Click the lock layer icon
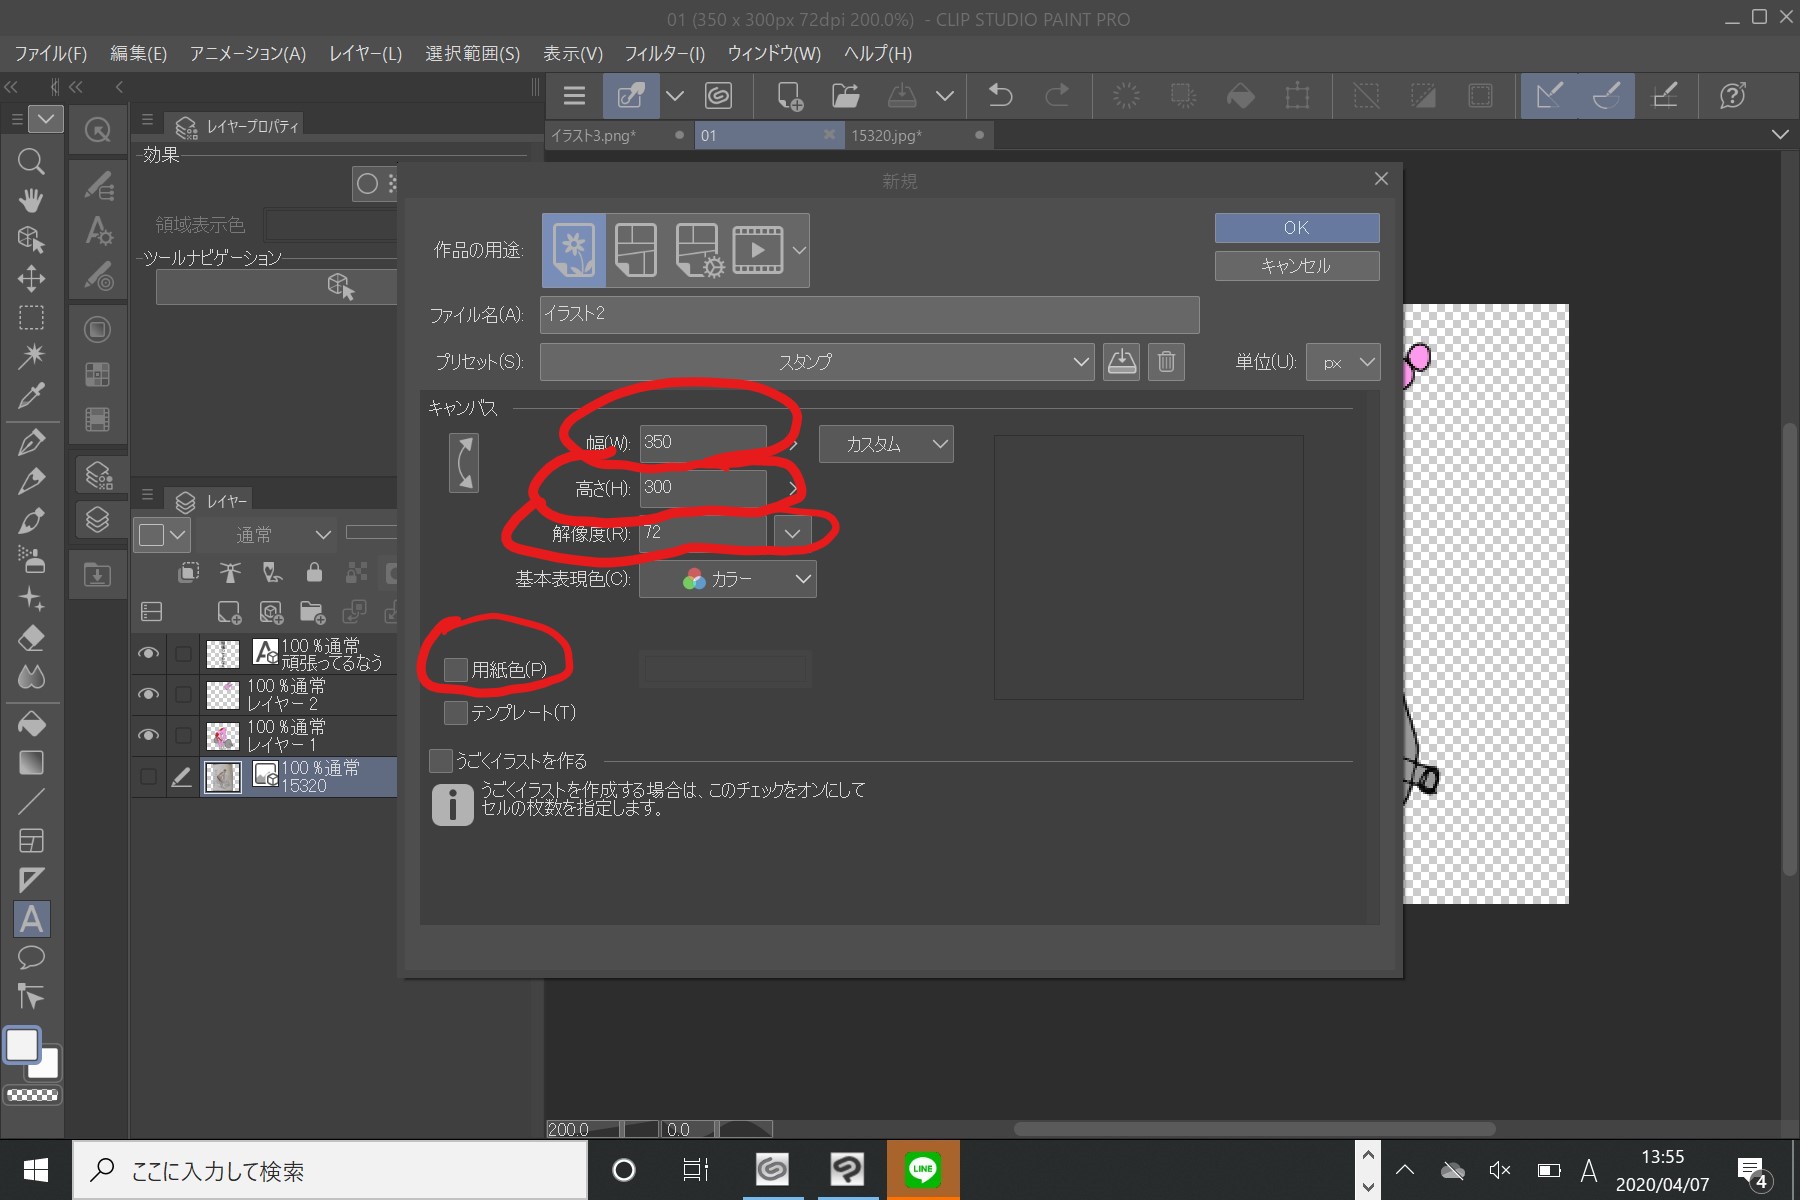Screen dimensions: 1800x1200 [x=314, y=572]
